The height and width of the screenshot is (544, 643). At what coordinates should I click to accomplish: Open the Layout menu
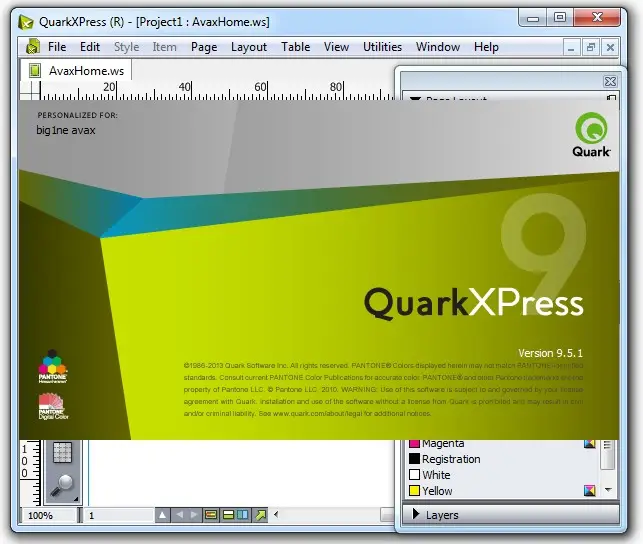(x=249, y=47)
